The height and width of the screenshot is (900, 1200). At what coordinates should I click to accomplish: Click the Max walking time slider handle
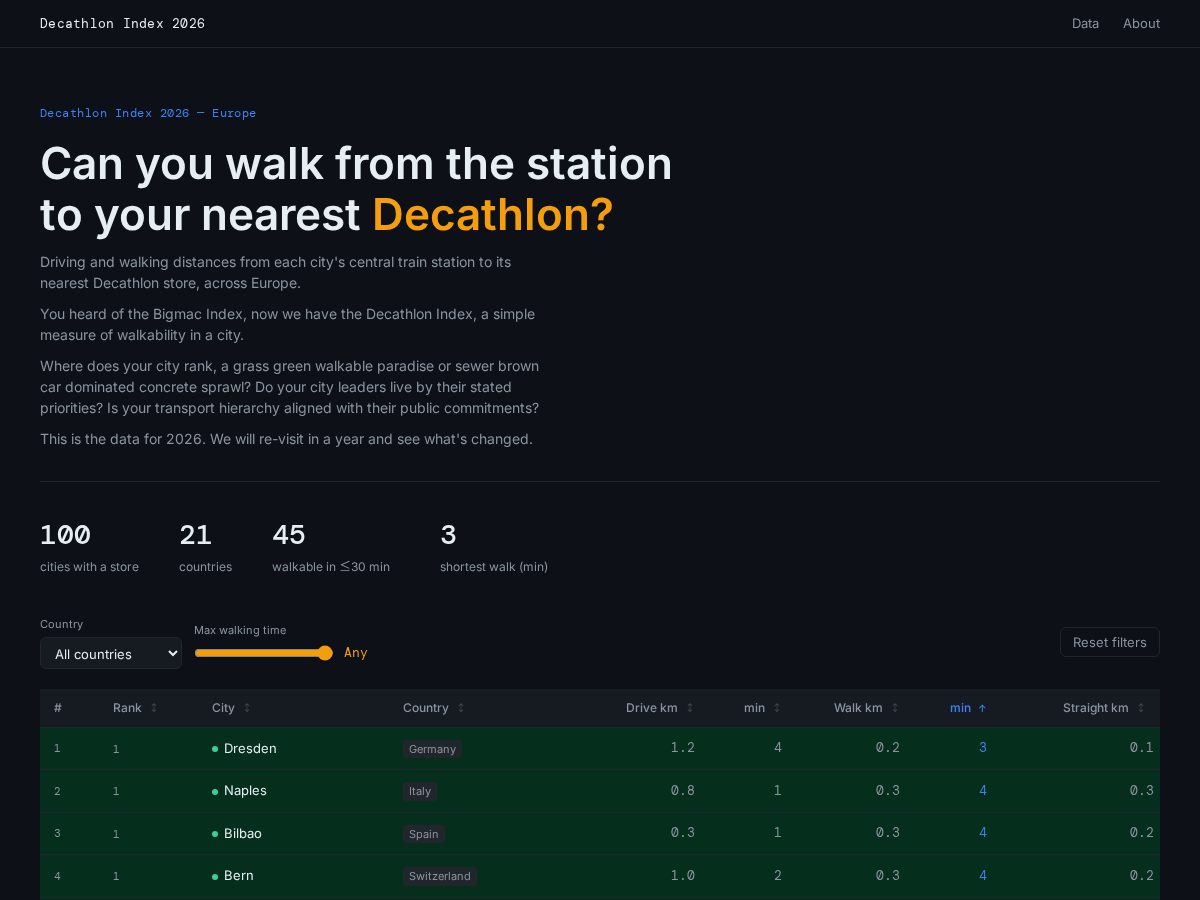point(325,653)
